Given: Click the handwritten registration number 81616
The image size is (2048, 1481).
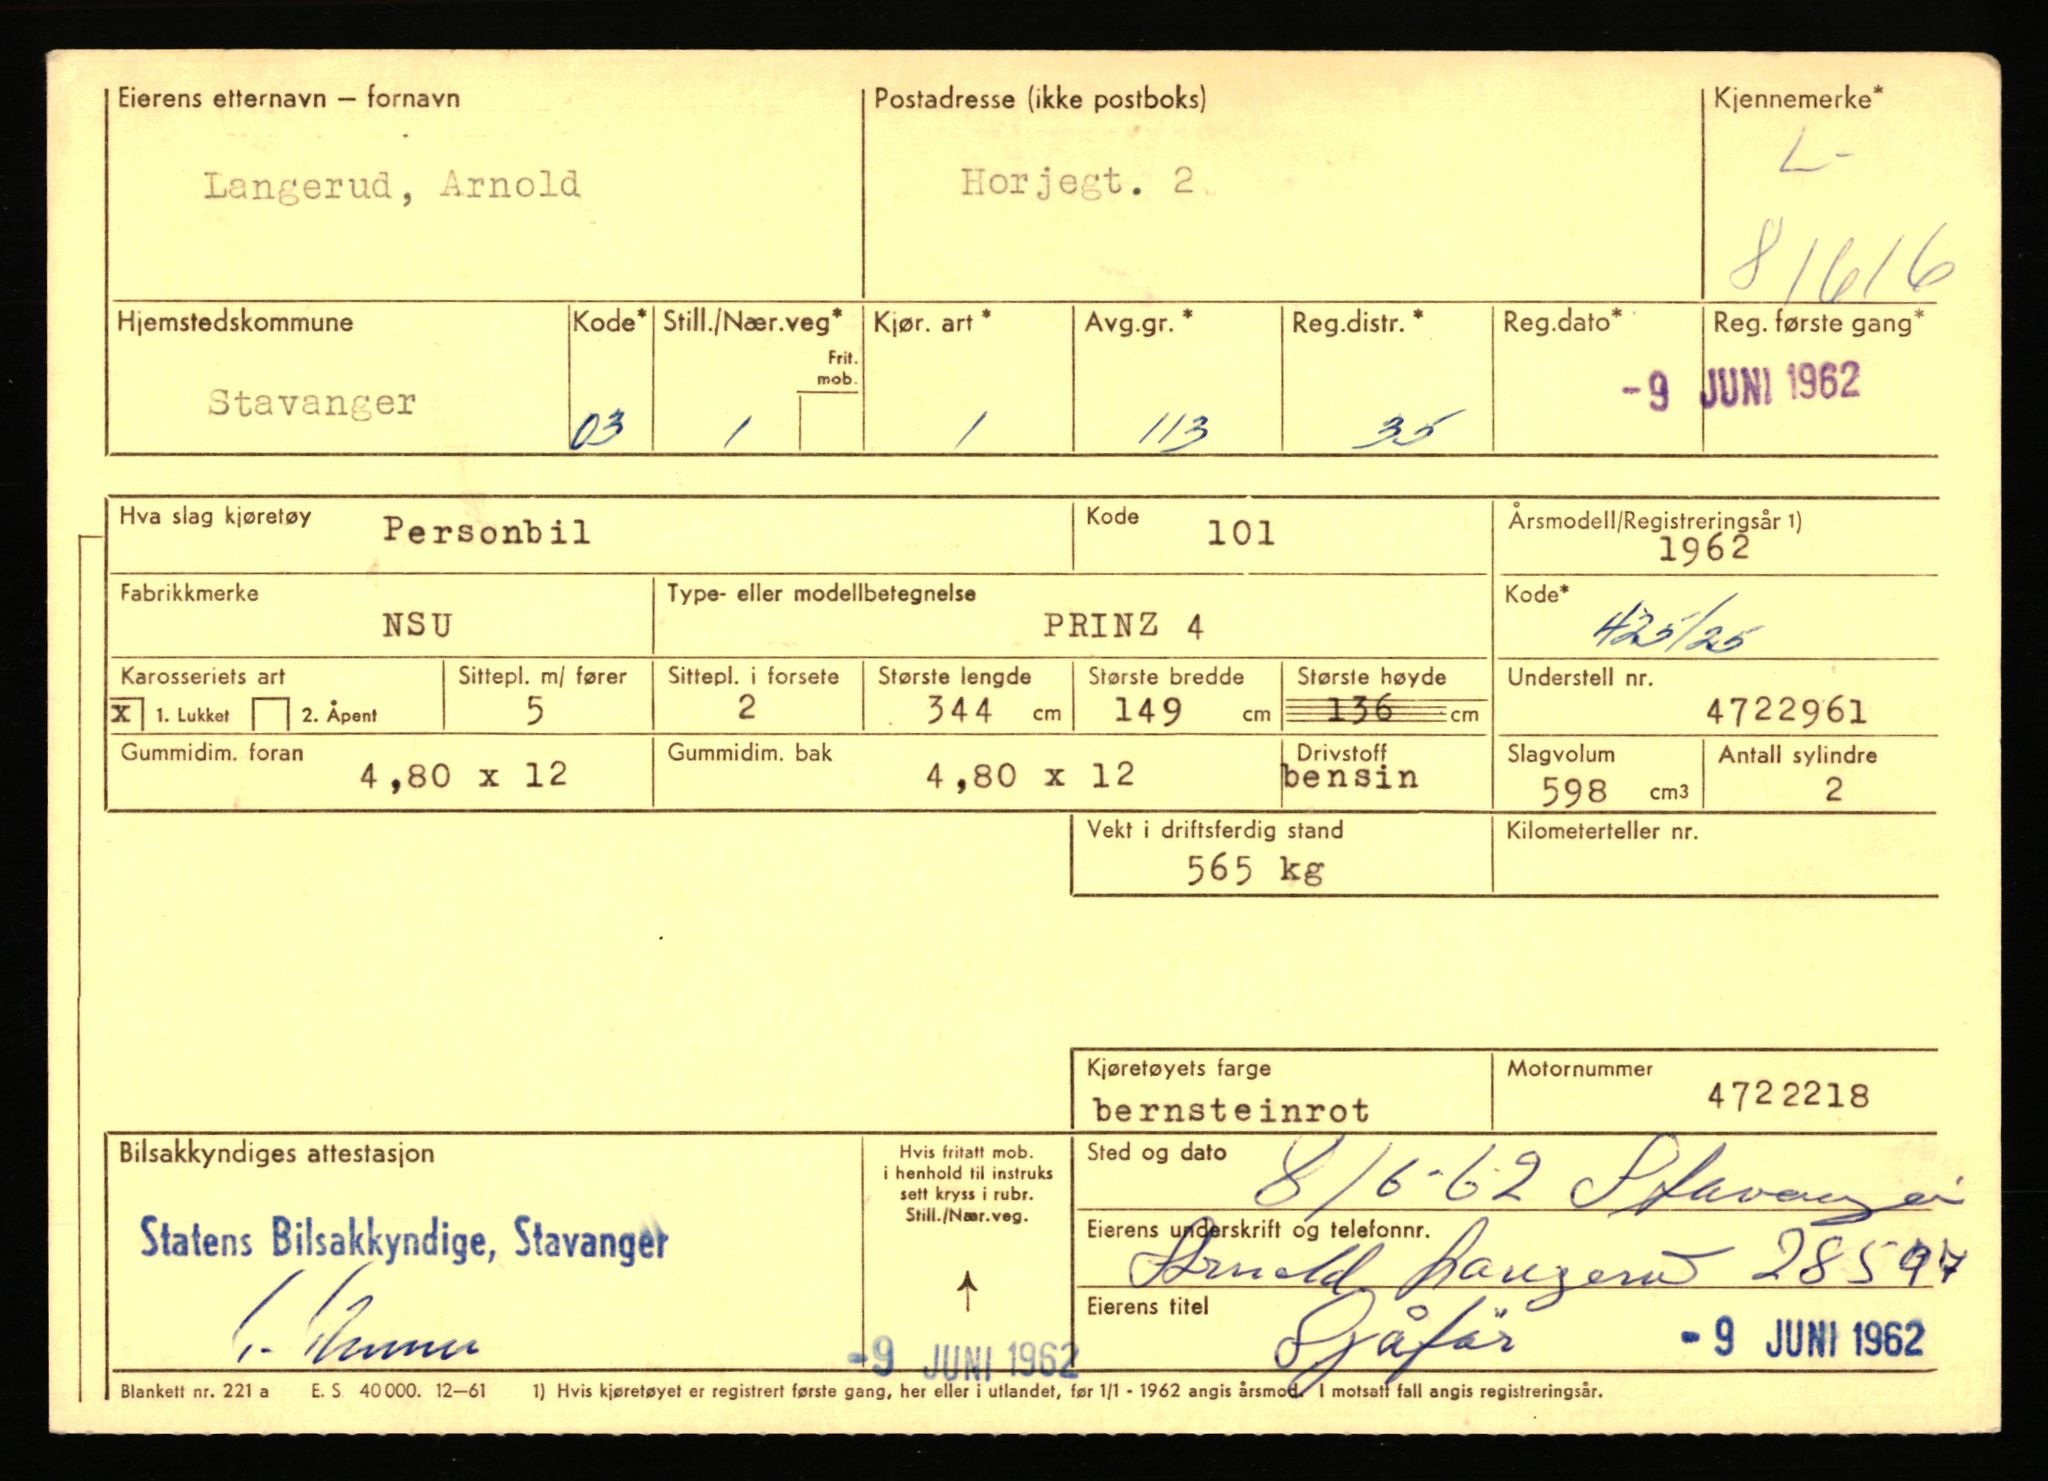Looking at the screenshot, I should 1842,265.
